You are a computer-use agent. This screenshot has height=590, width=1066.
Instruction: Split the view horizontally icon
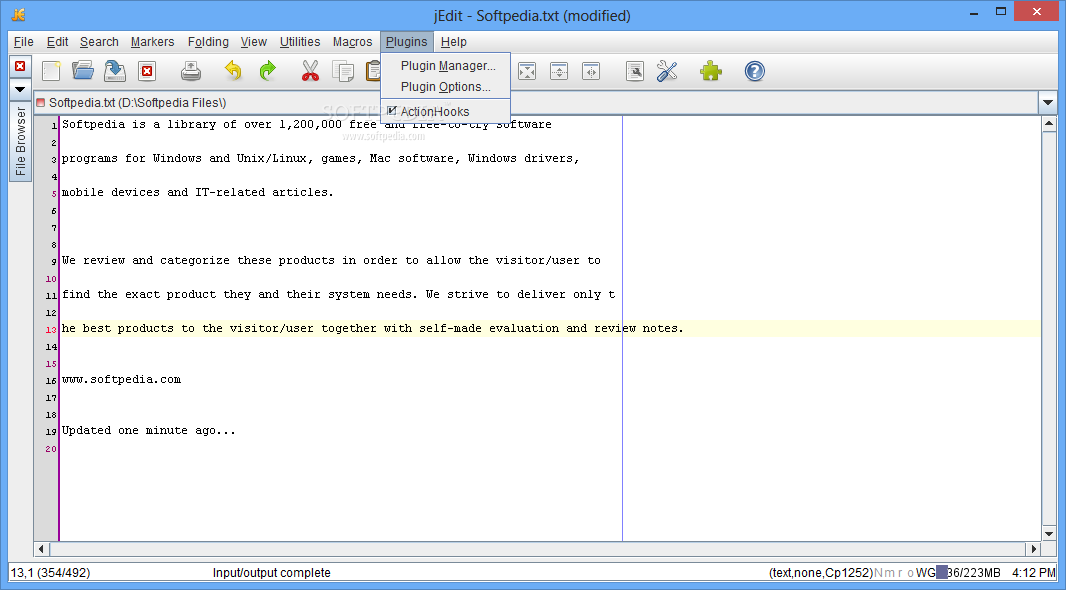(x=559, y=71)
